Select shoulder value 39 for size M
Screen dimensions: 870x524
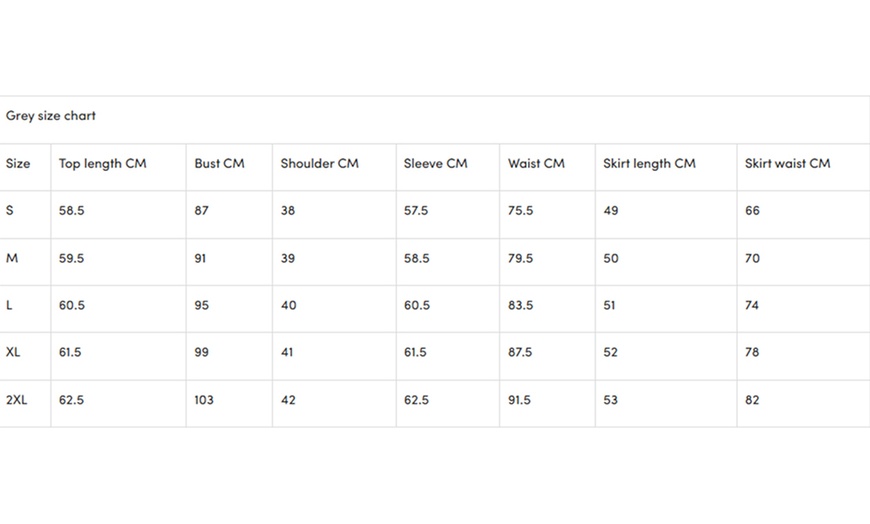click(288, 258)
